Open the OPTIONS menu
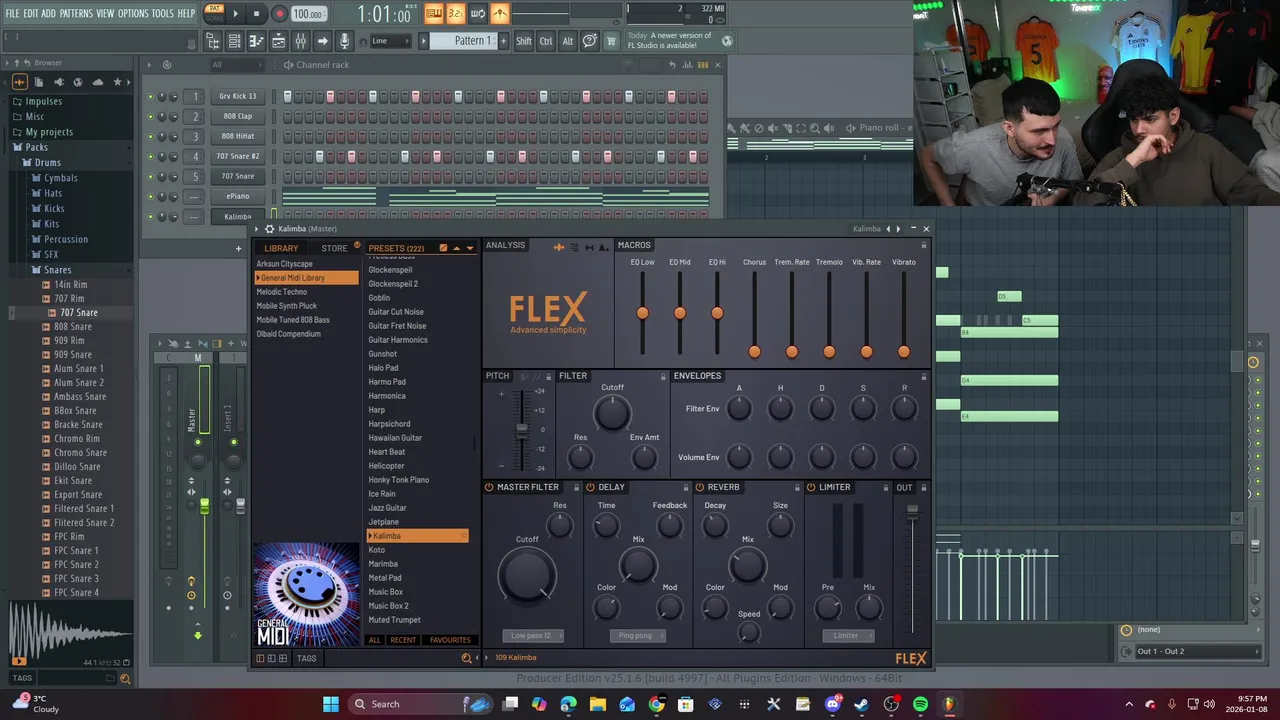Viewport: 1280px width, 720px height. click(133, 13)
